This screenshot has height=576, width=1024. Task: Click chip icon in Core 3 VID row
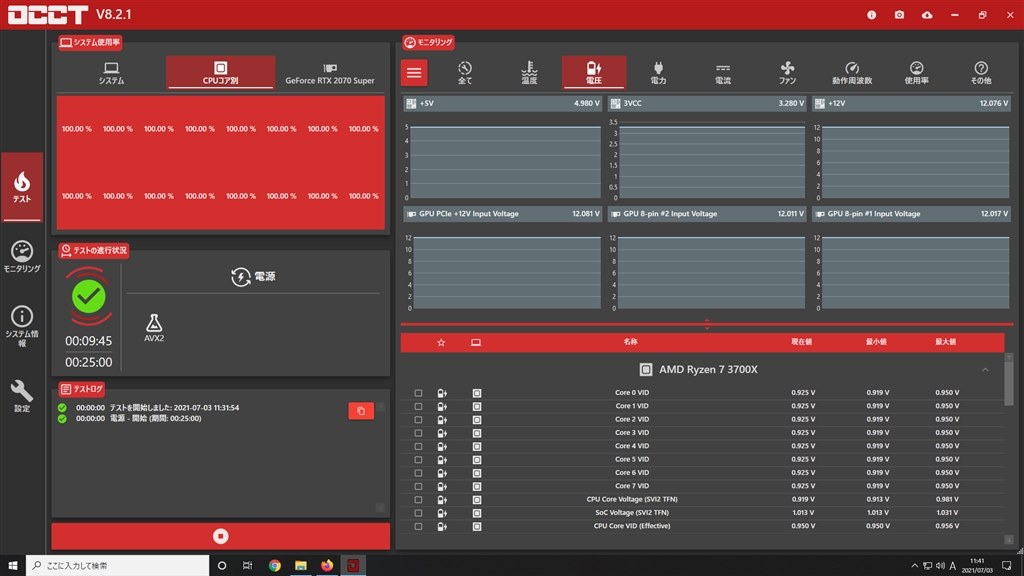tap(477, 433)
